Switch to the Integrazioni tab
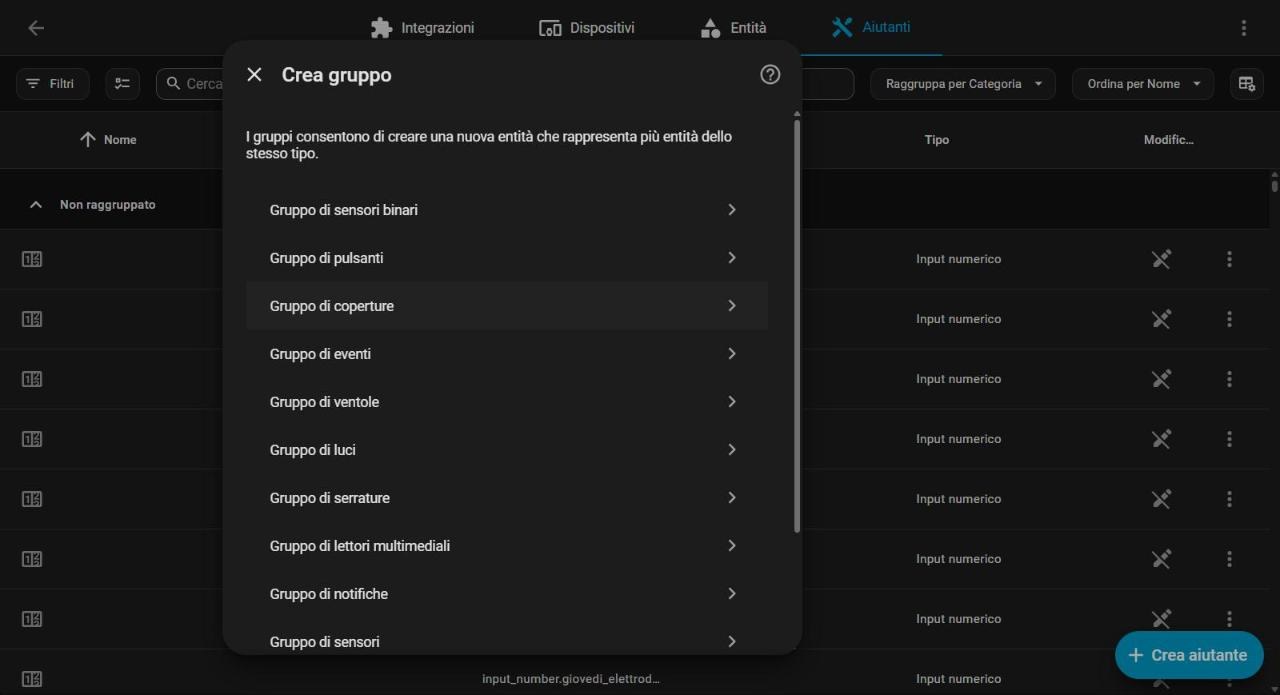 422,28
